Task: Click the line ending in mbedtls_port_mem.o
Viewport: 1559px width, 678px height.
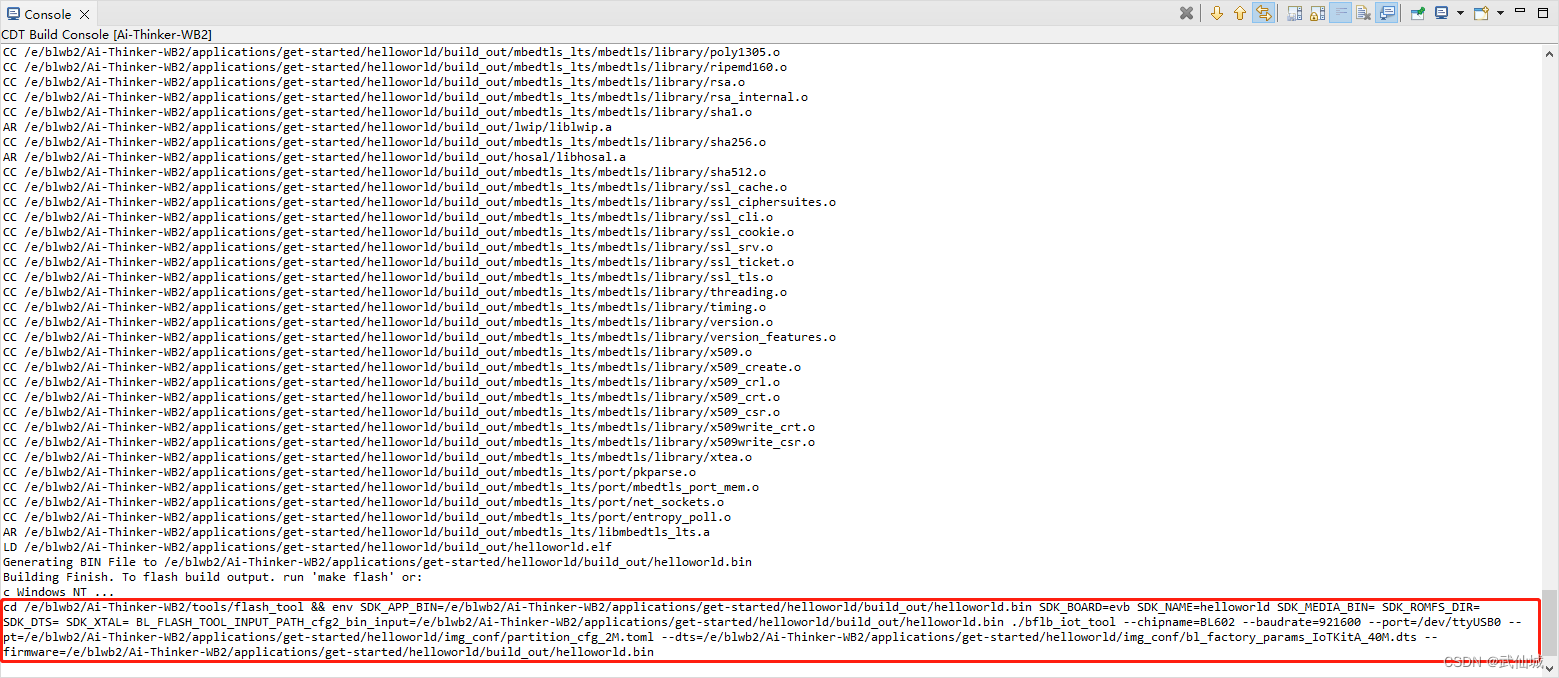Action: pos(380,487)
